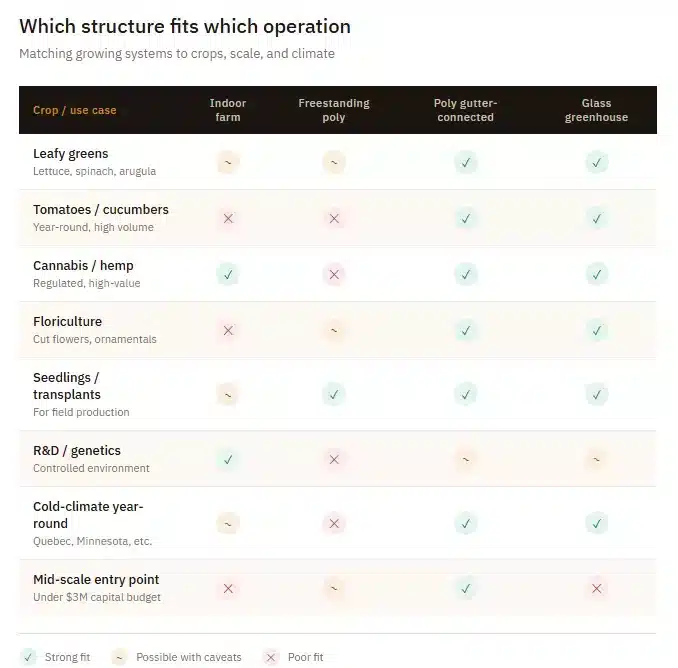Click the Tomatoes Glass greenhouse check icon
This screenshot has height=668, width=678.
coord(597,218)
